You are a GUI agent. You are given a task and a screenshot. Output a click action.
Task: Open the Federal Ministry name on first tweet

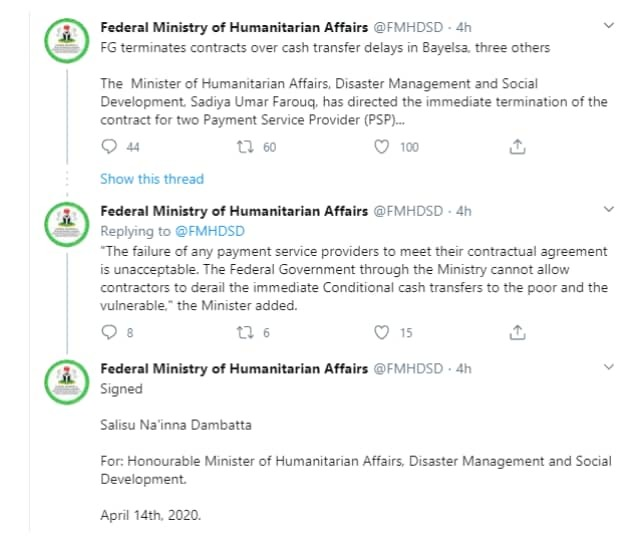point(234,25)
